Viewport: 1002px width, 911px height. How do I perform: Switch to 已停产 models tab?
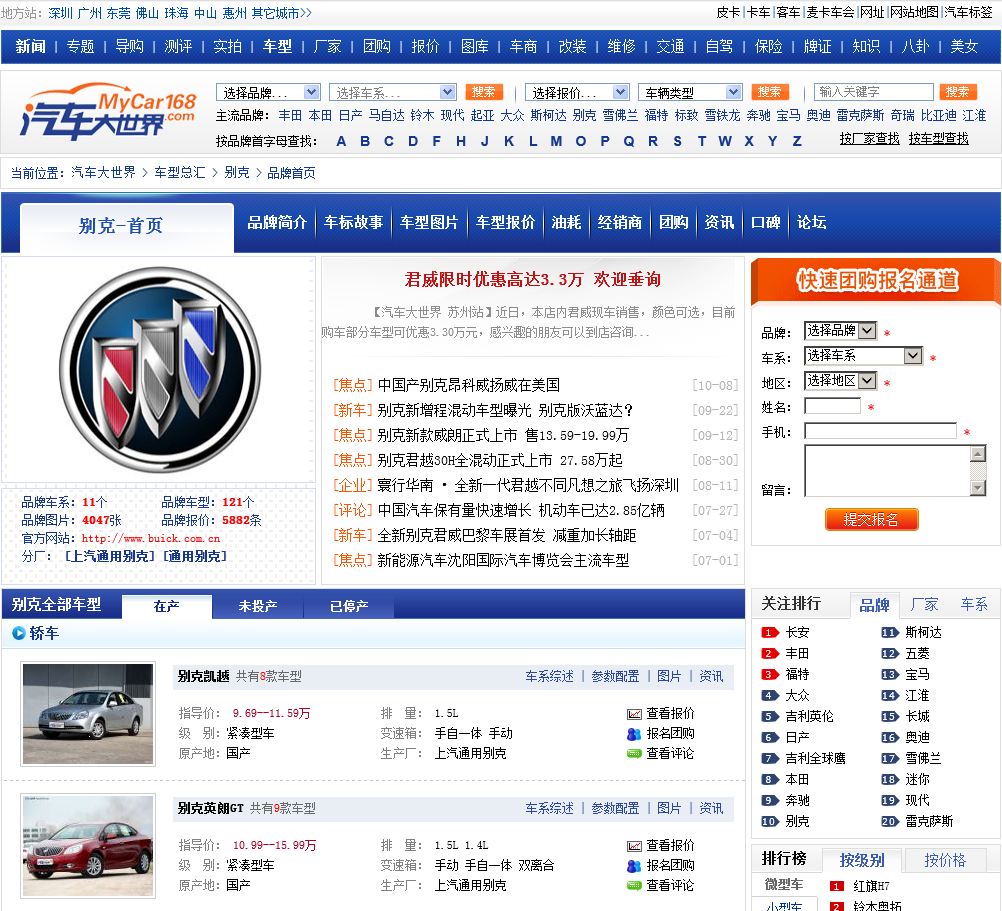(349, 606)
